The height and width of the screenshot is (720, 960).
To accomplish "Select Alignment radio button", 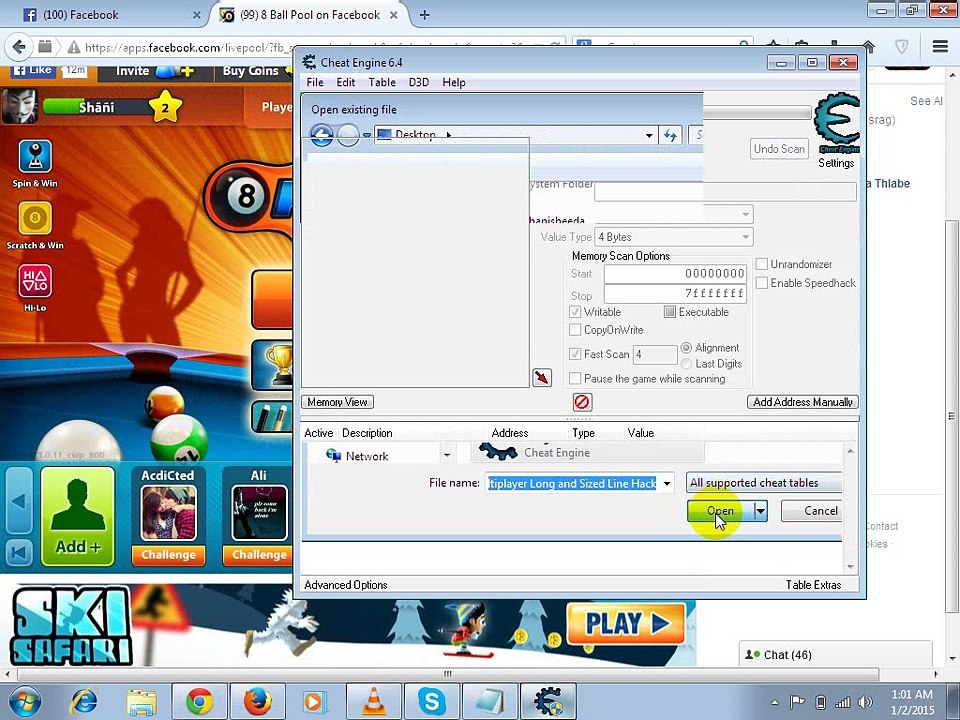I will coord(686,348).
